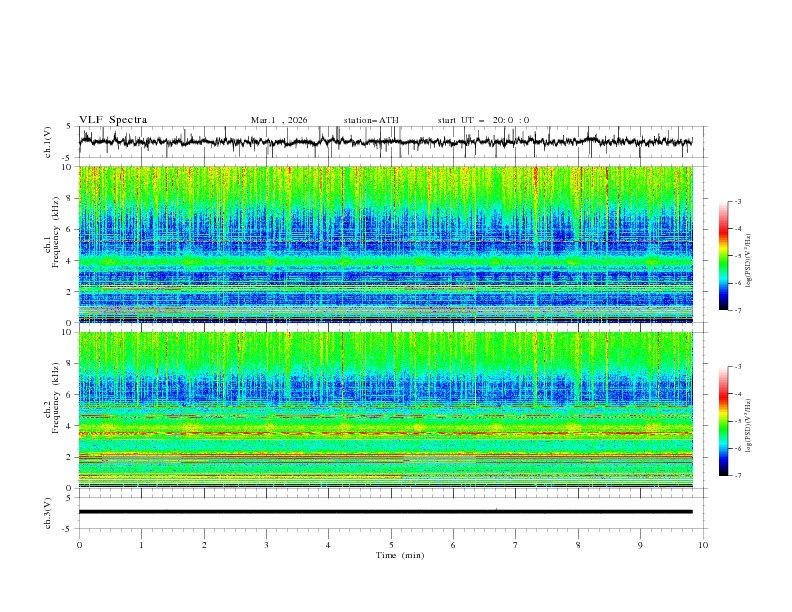This screenshot has width=792, height=612.
Task: Click tick label '1' on the Time axis
Action: 141,545
